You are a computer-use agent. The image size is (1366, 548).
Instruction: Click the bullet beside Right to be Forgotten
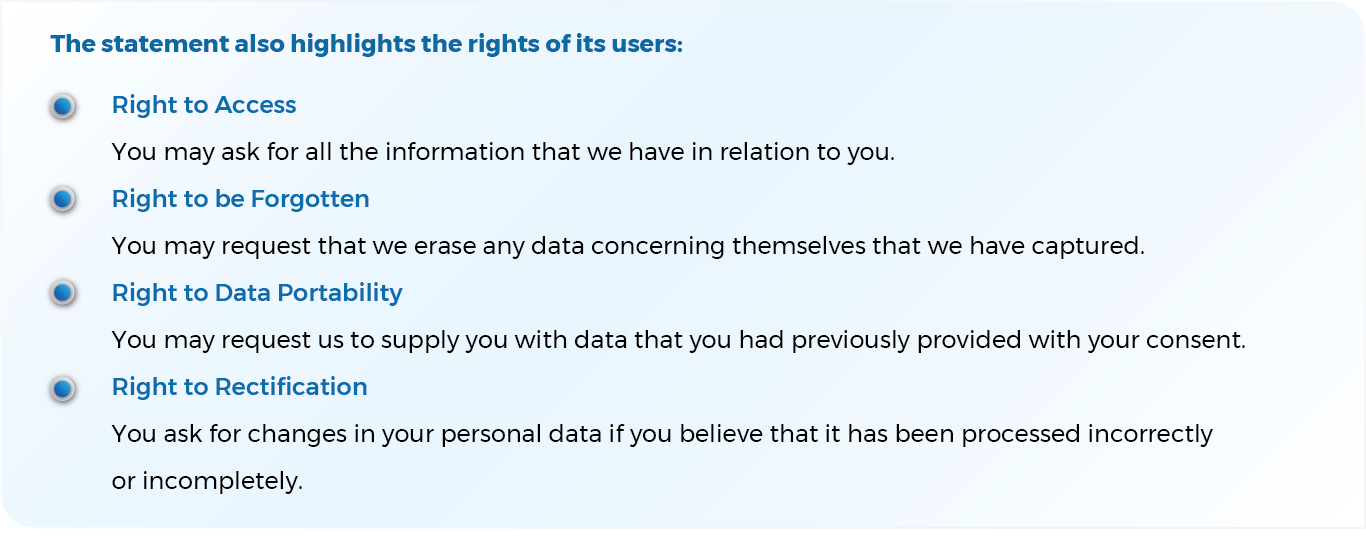click(62, 200)
